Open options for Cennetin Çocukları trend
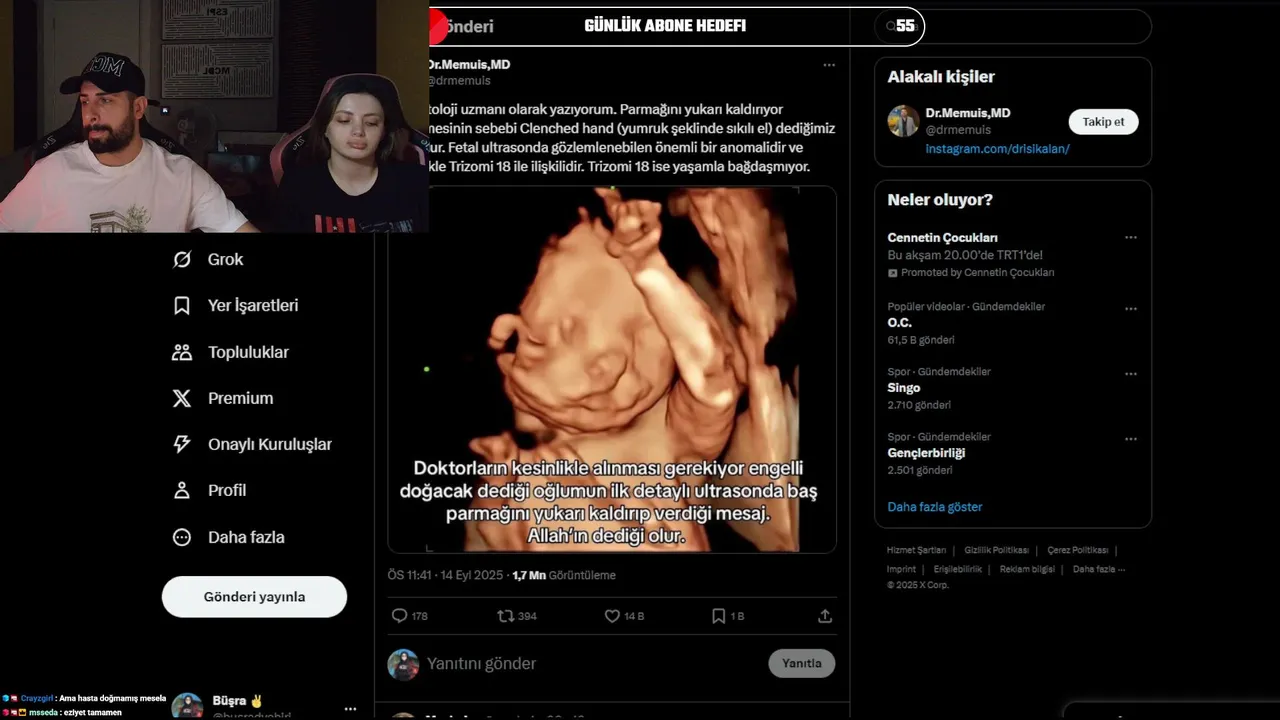The height and width of the screenshot is (720, 1280). [x=1131, y=238]
